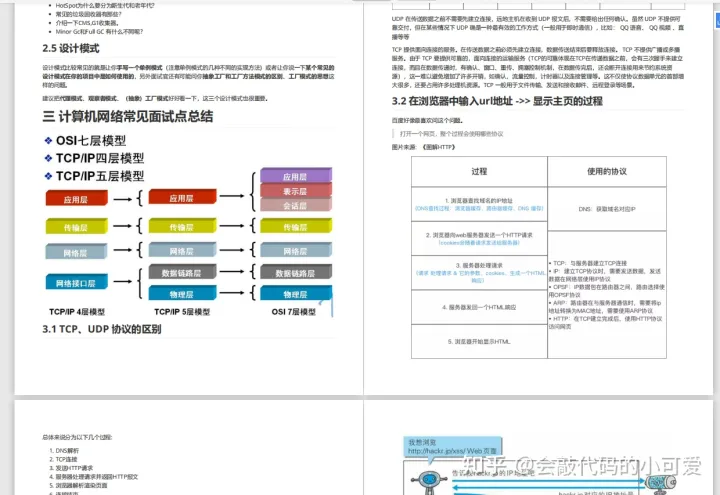Click the cell '2. 浏览器向web服务器发送一个HTTP请求'
720x495 pixels.
[479, 238]
